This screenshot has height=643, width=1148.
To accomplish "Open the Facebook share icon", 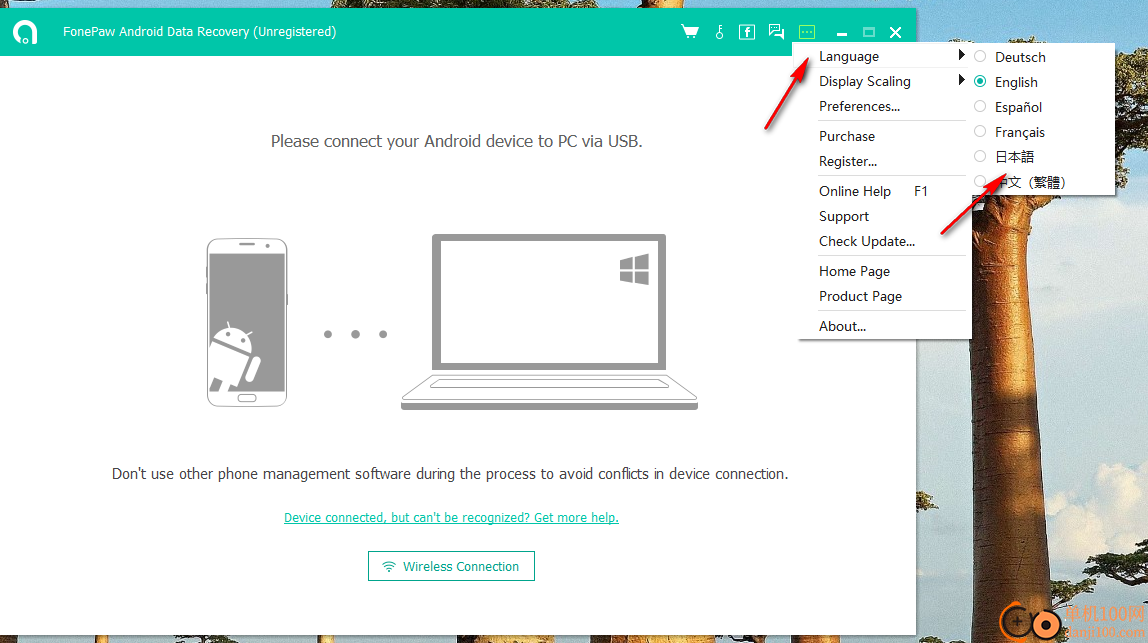I will click(747, 31).
